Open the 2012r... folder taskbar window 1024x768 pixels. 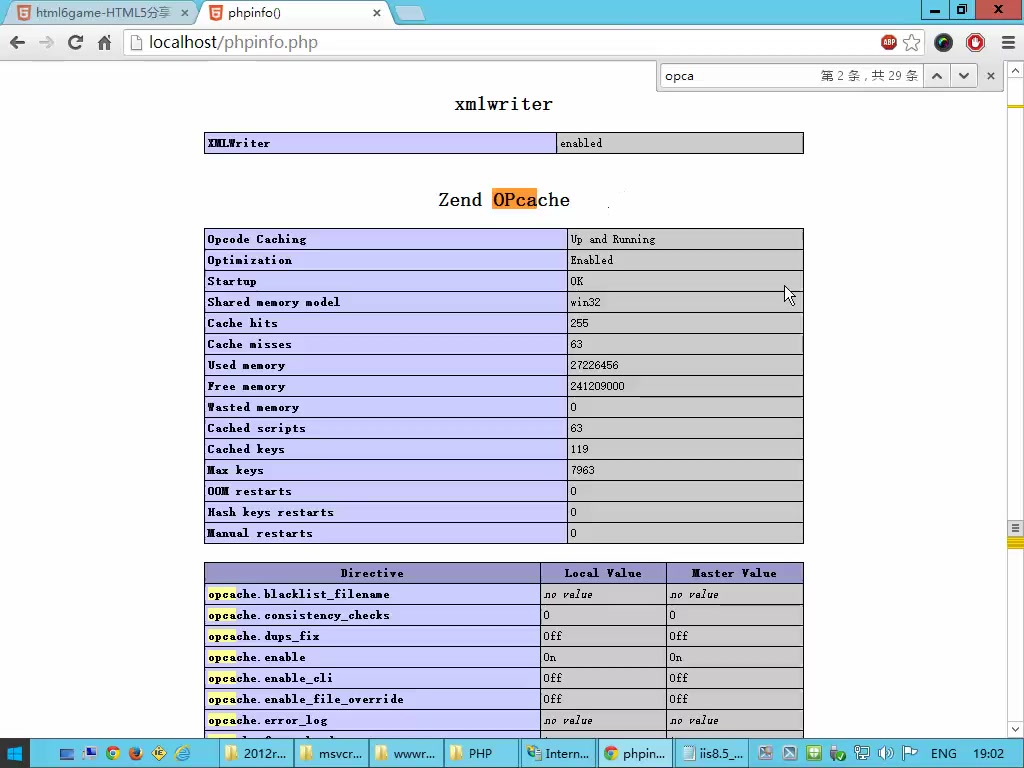(255, 754)
